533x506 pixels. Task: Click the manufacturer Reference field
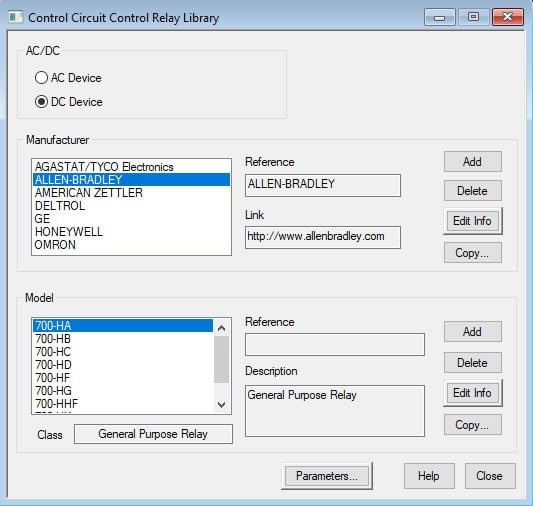323,185
